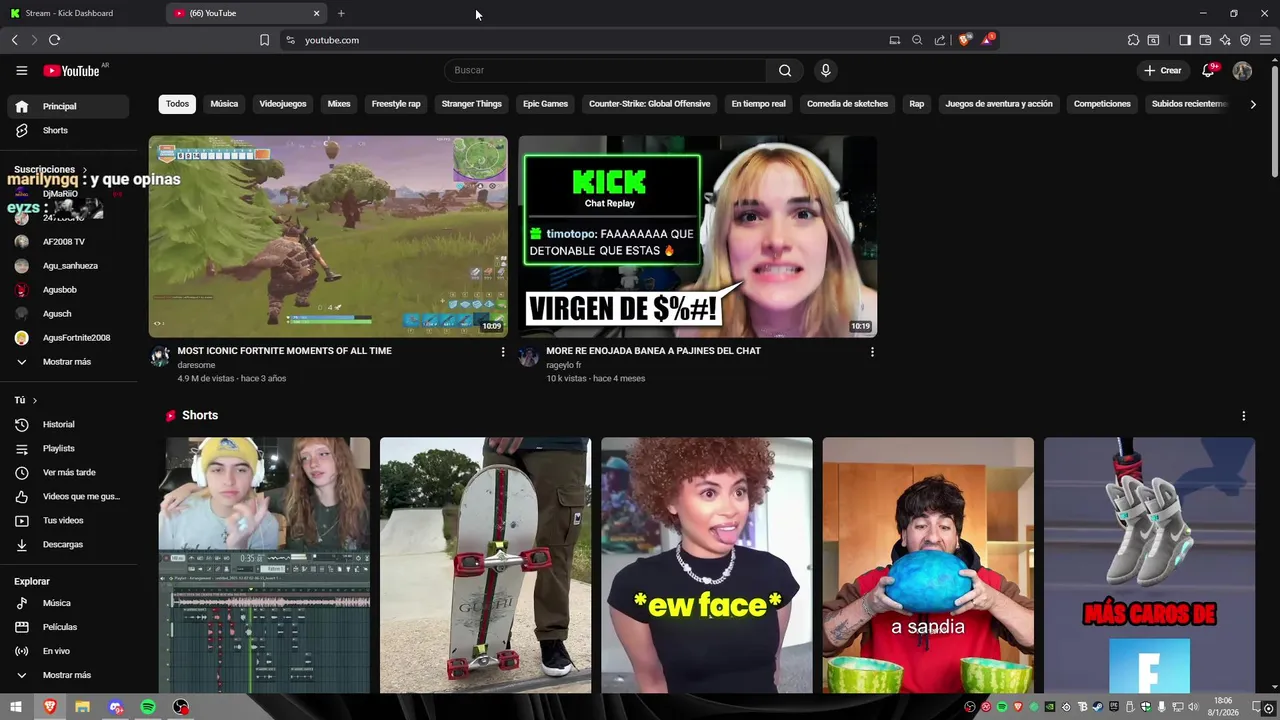Open the Kick Chat Replay video thumbnail

click(x=697, y=237)
